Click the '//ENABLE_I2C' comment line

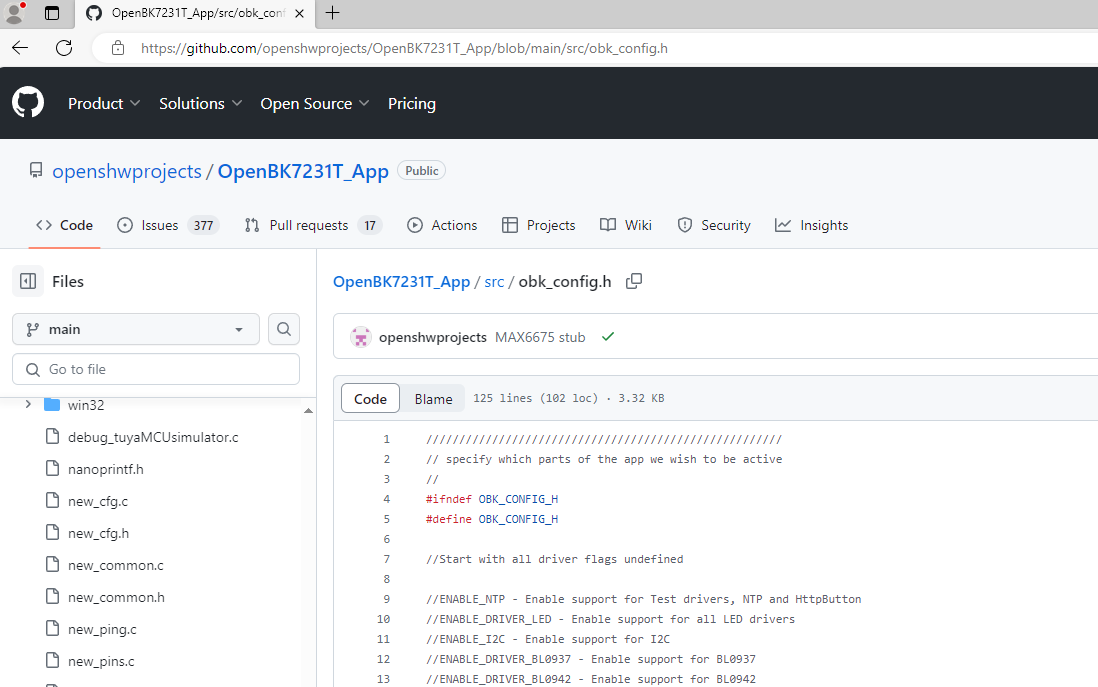[x=548, y=639]
